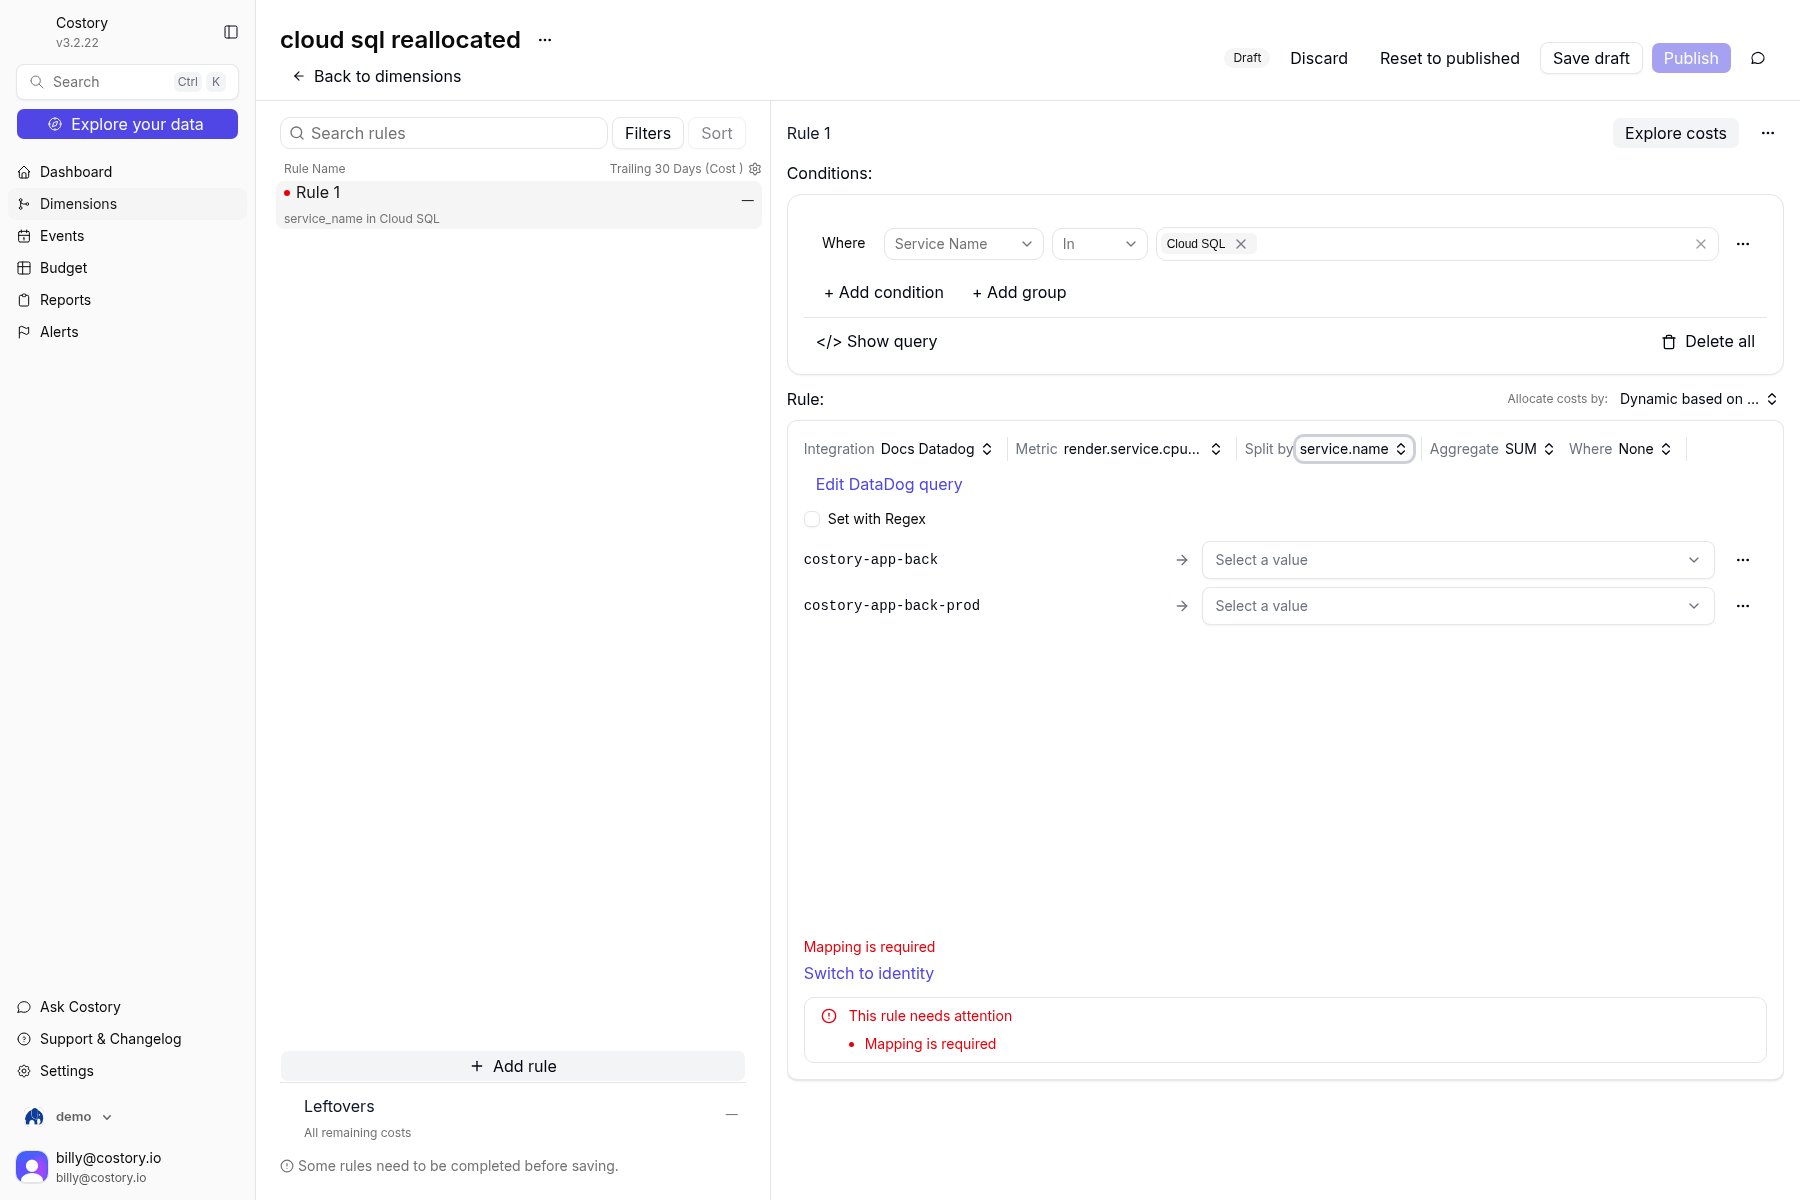1800x1200 pixels.
Task: Click Reset to published
Action: pyautogui.click(x=1450, y=58)
